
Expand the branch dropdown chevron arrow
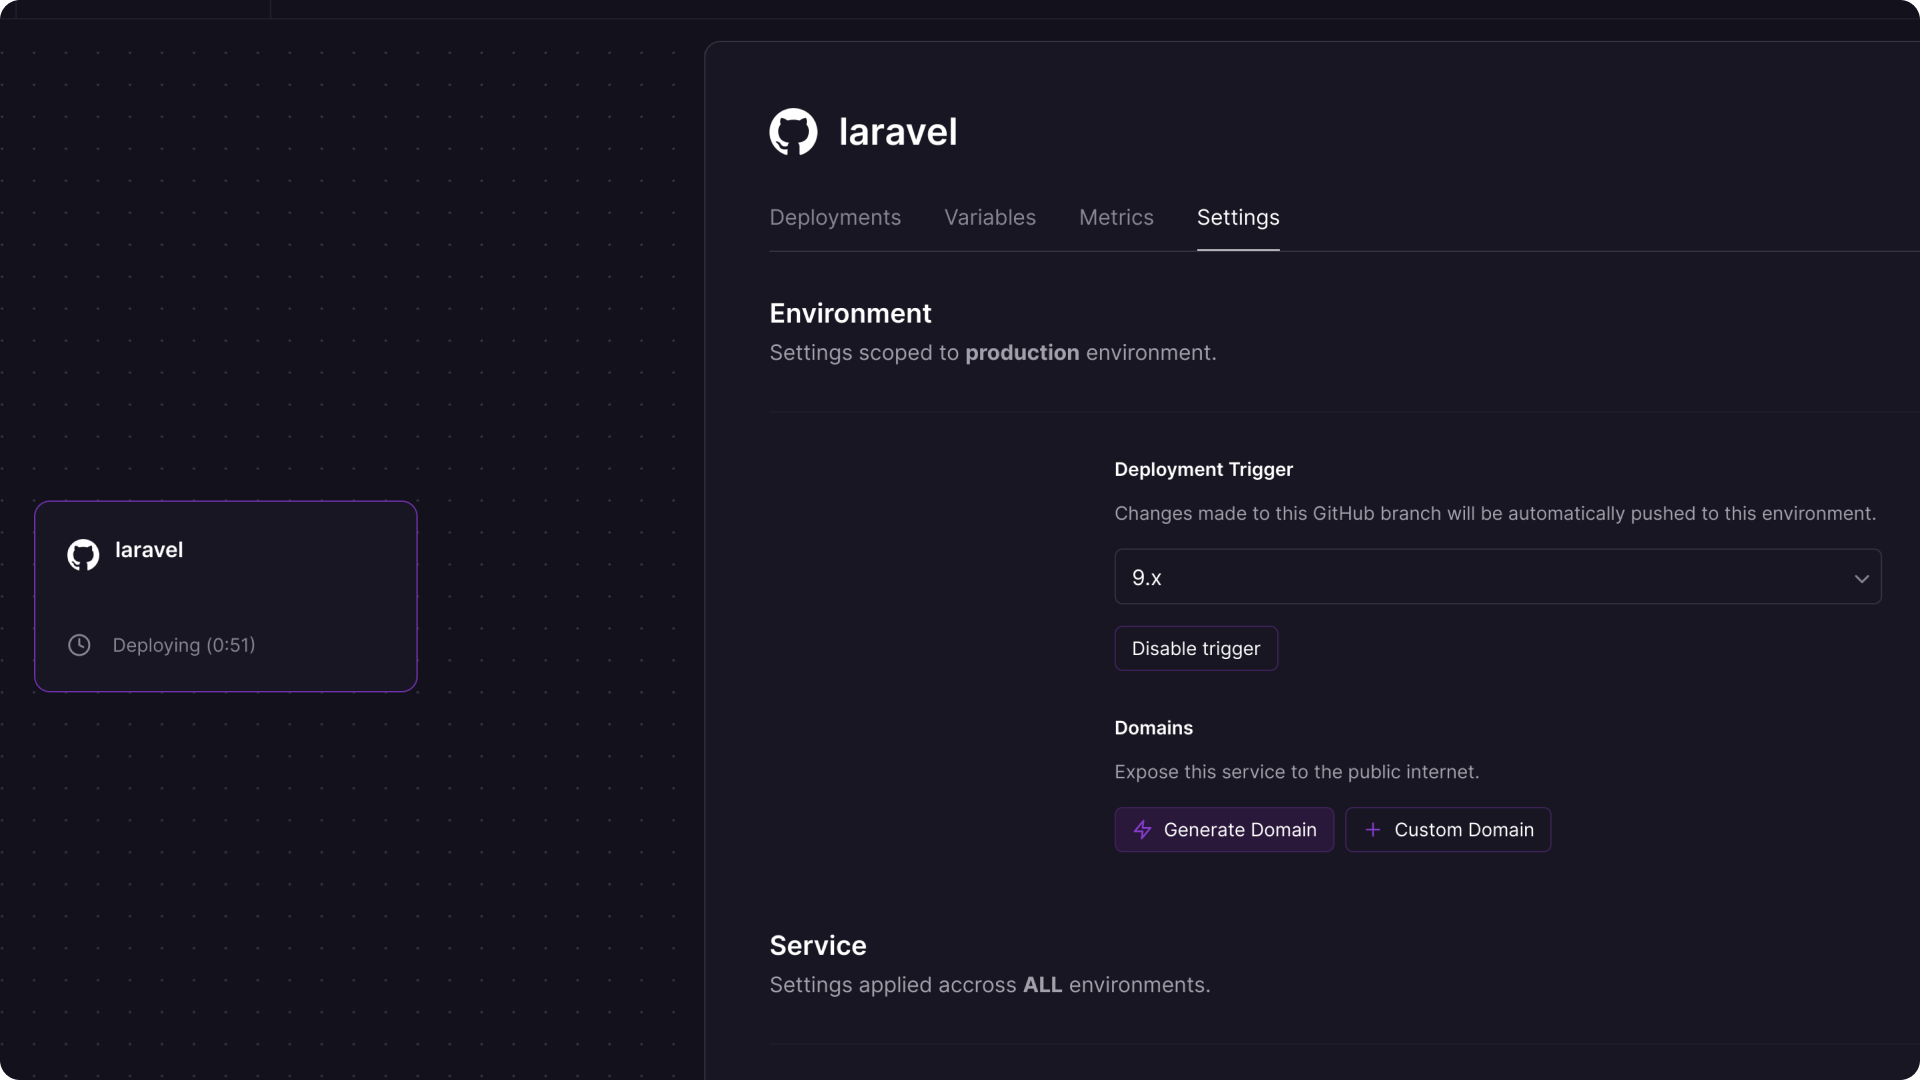(1861, 578)
